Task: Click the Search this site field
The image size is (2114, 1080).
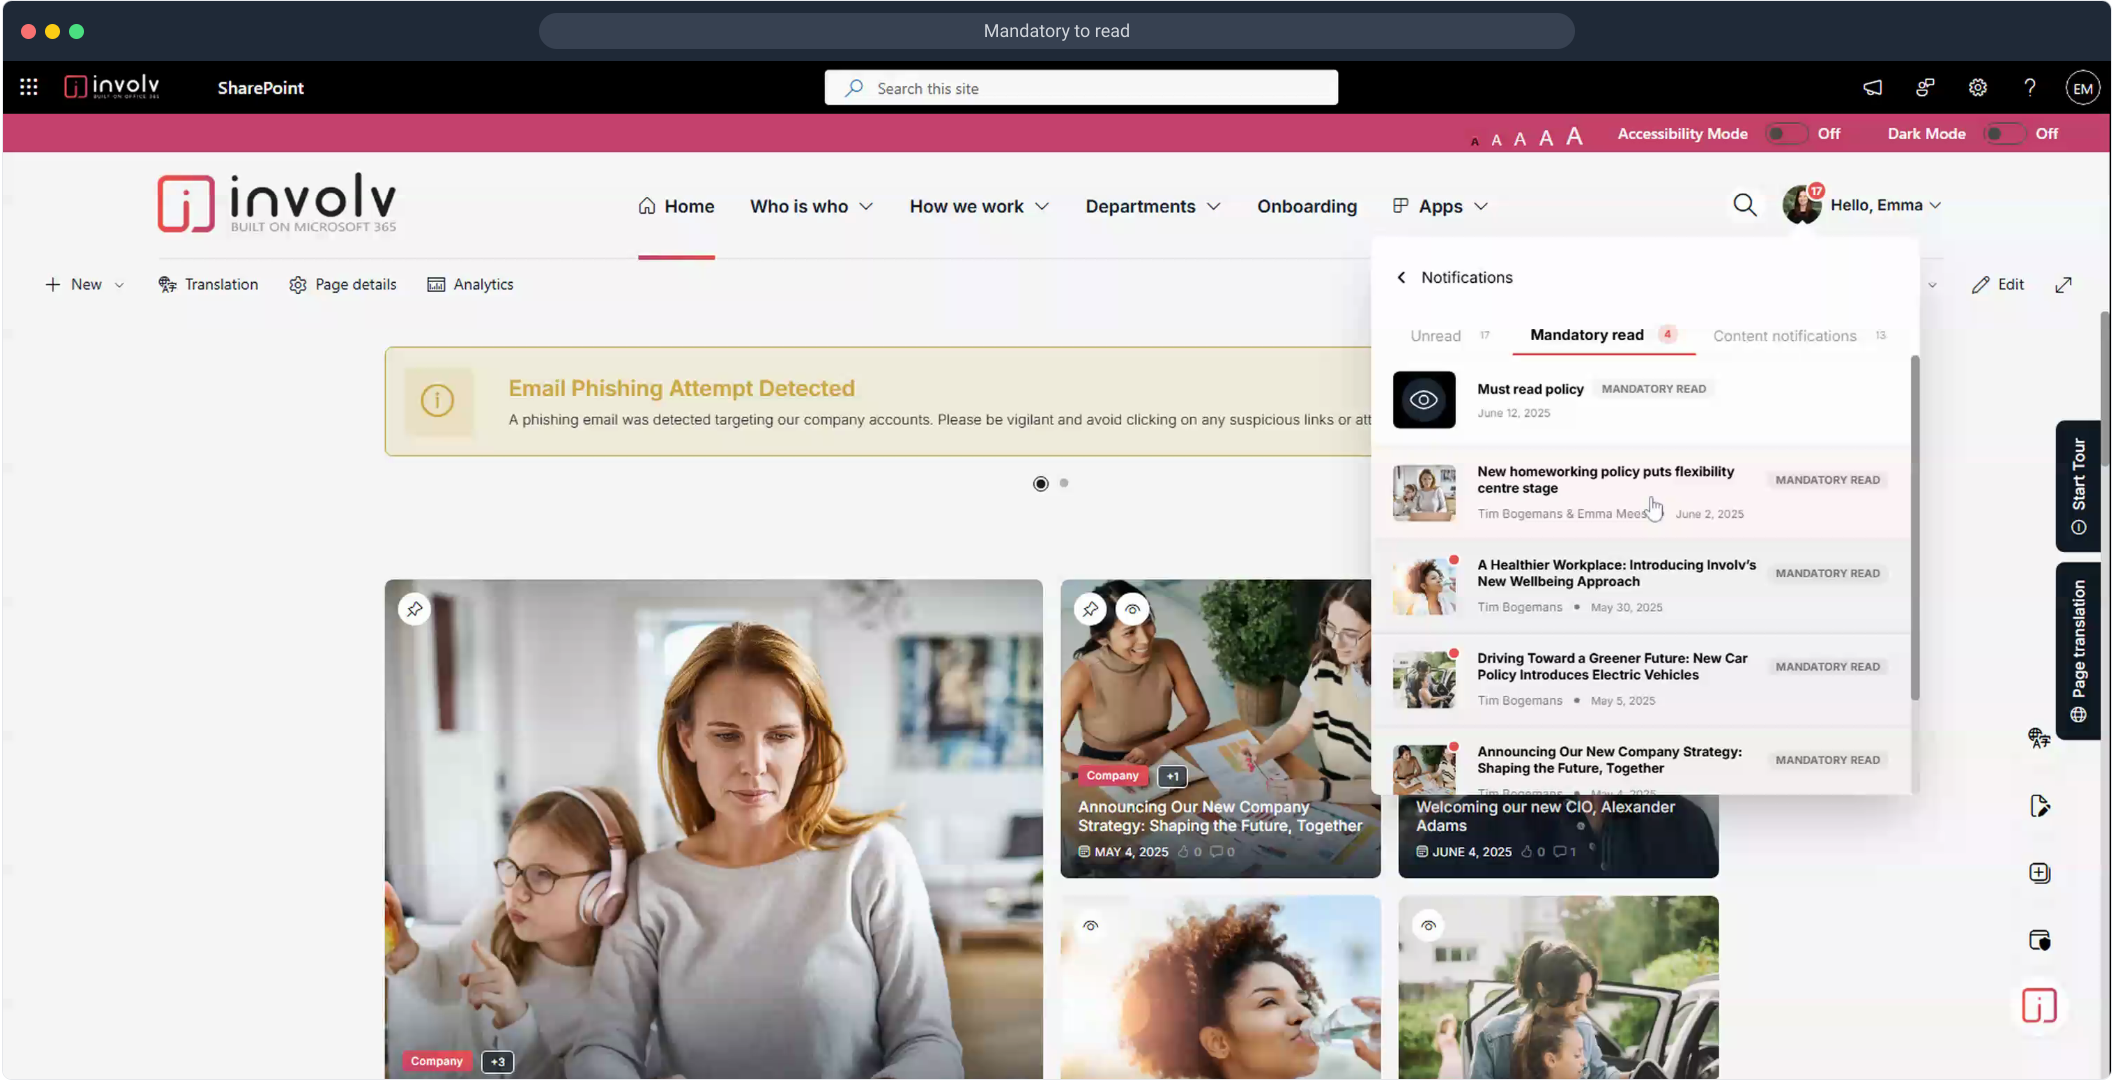Action: [1081, 88]
